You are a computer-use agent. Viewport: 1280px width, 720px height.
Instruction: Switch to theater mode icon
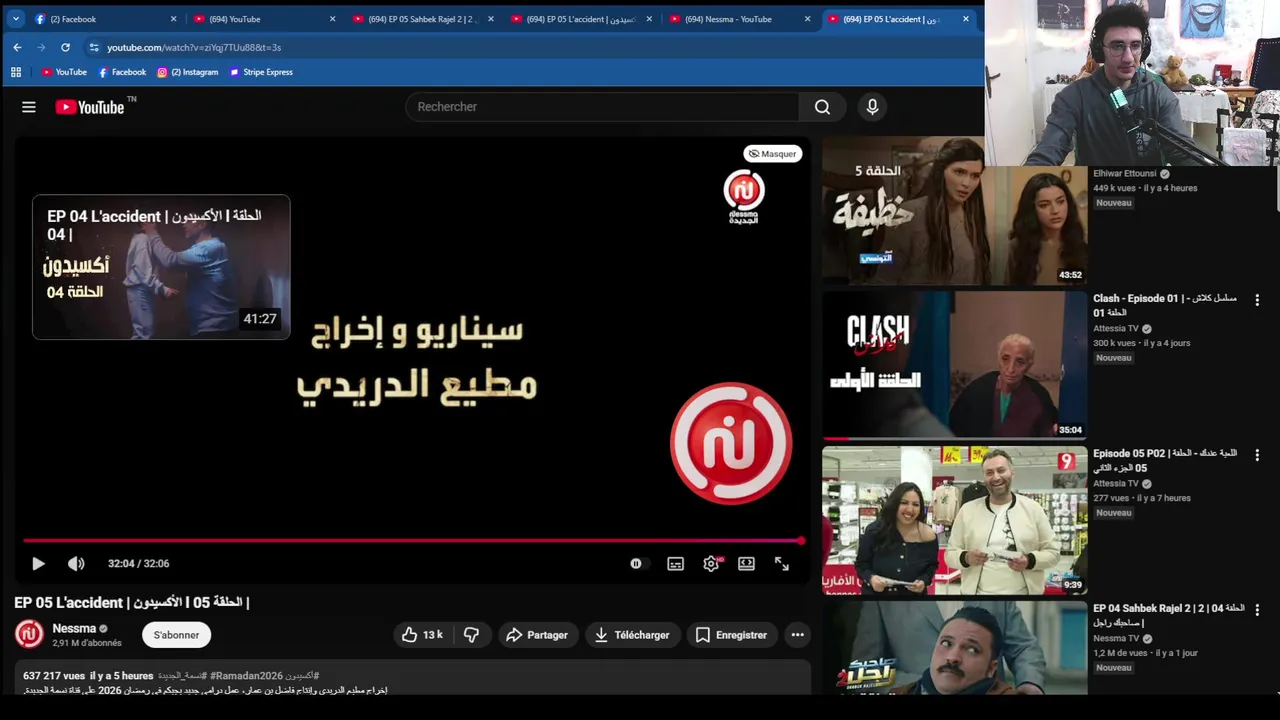point(746,564)
